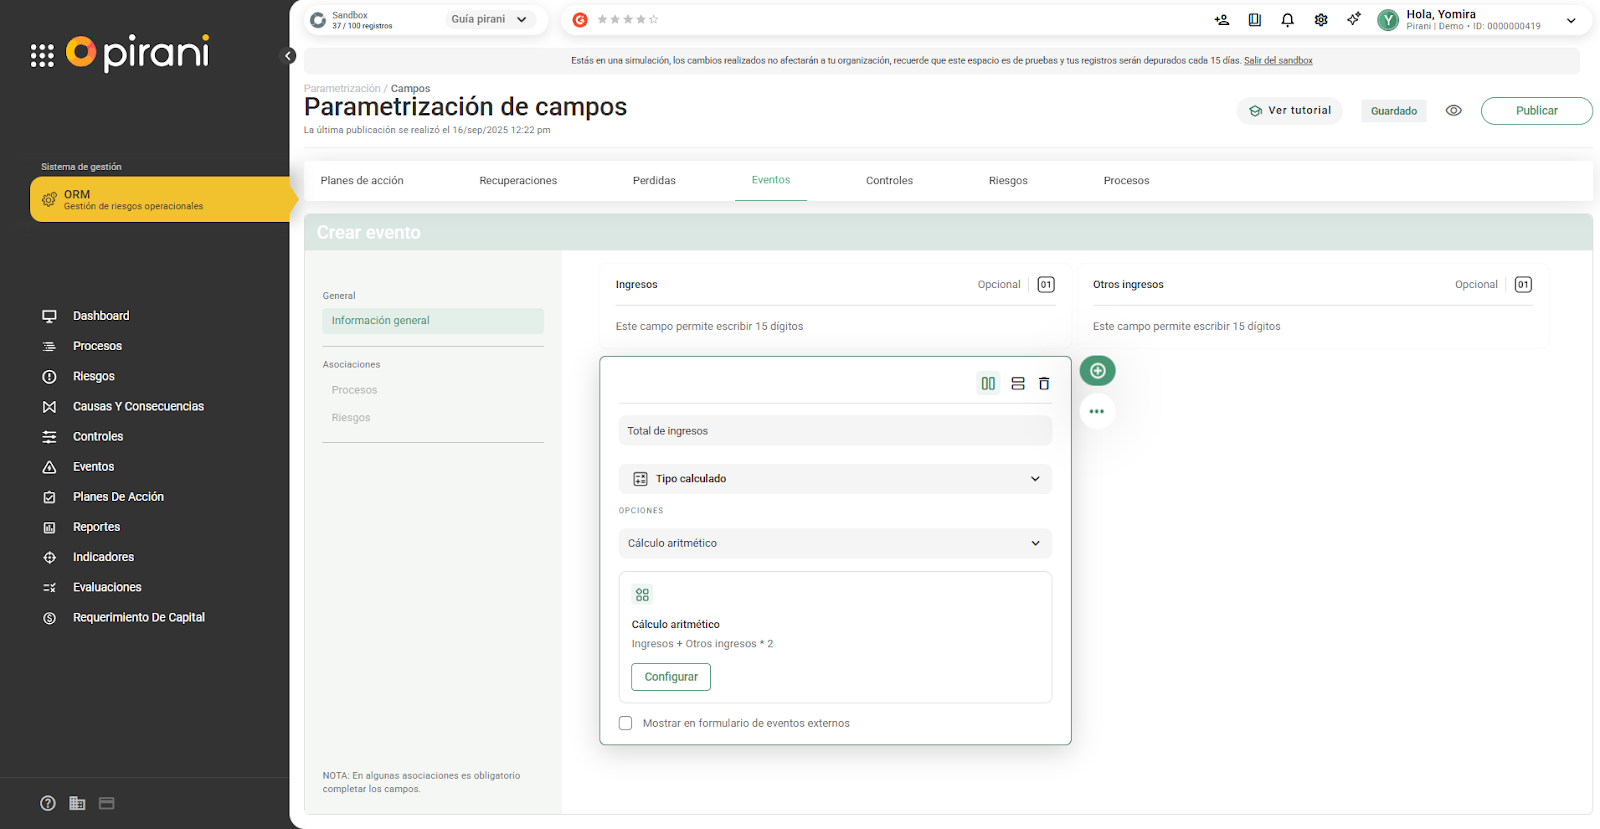1600x829 pixels.
Task: Toggle the preview eye icon
Action: tap(1453, 111)
